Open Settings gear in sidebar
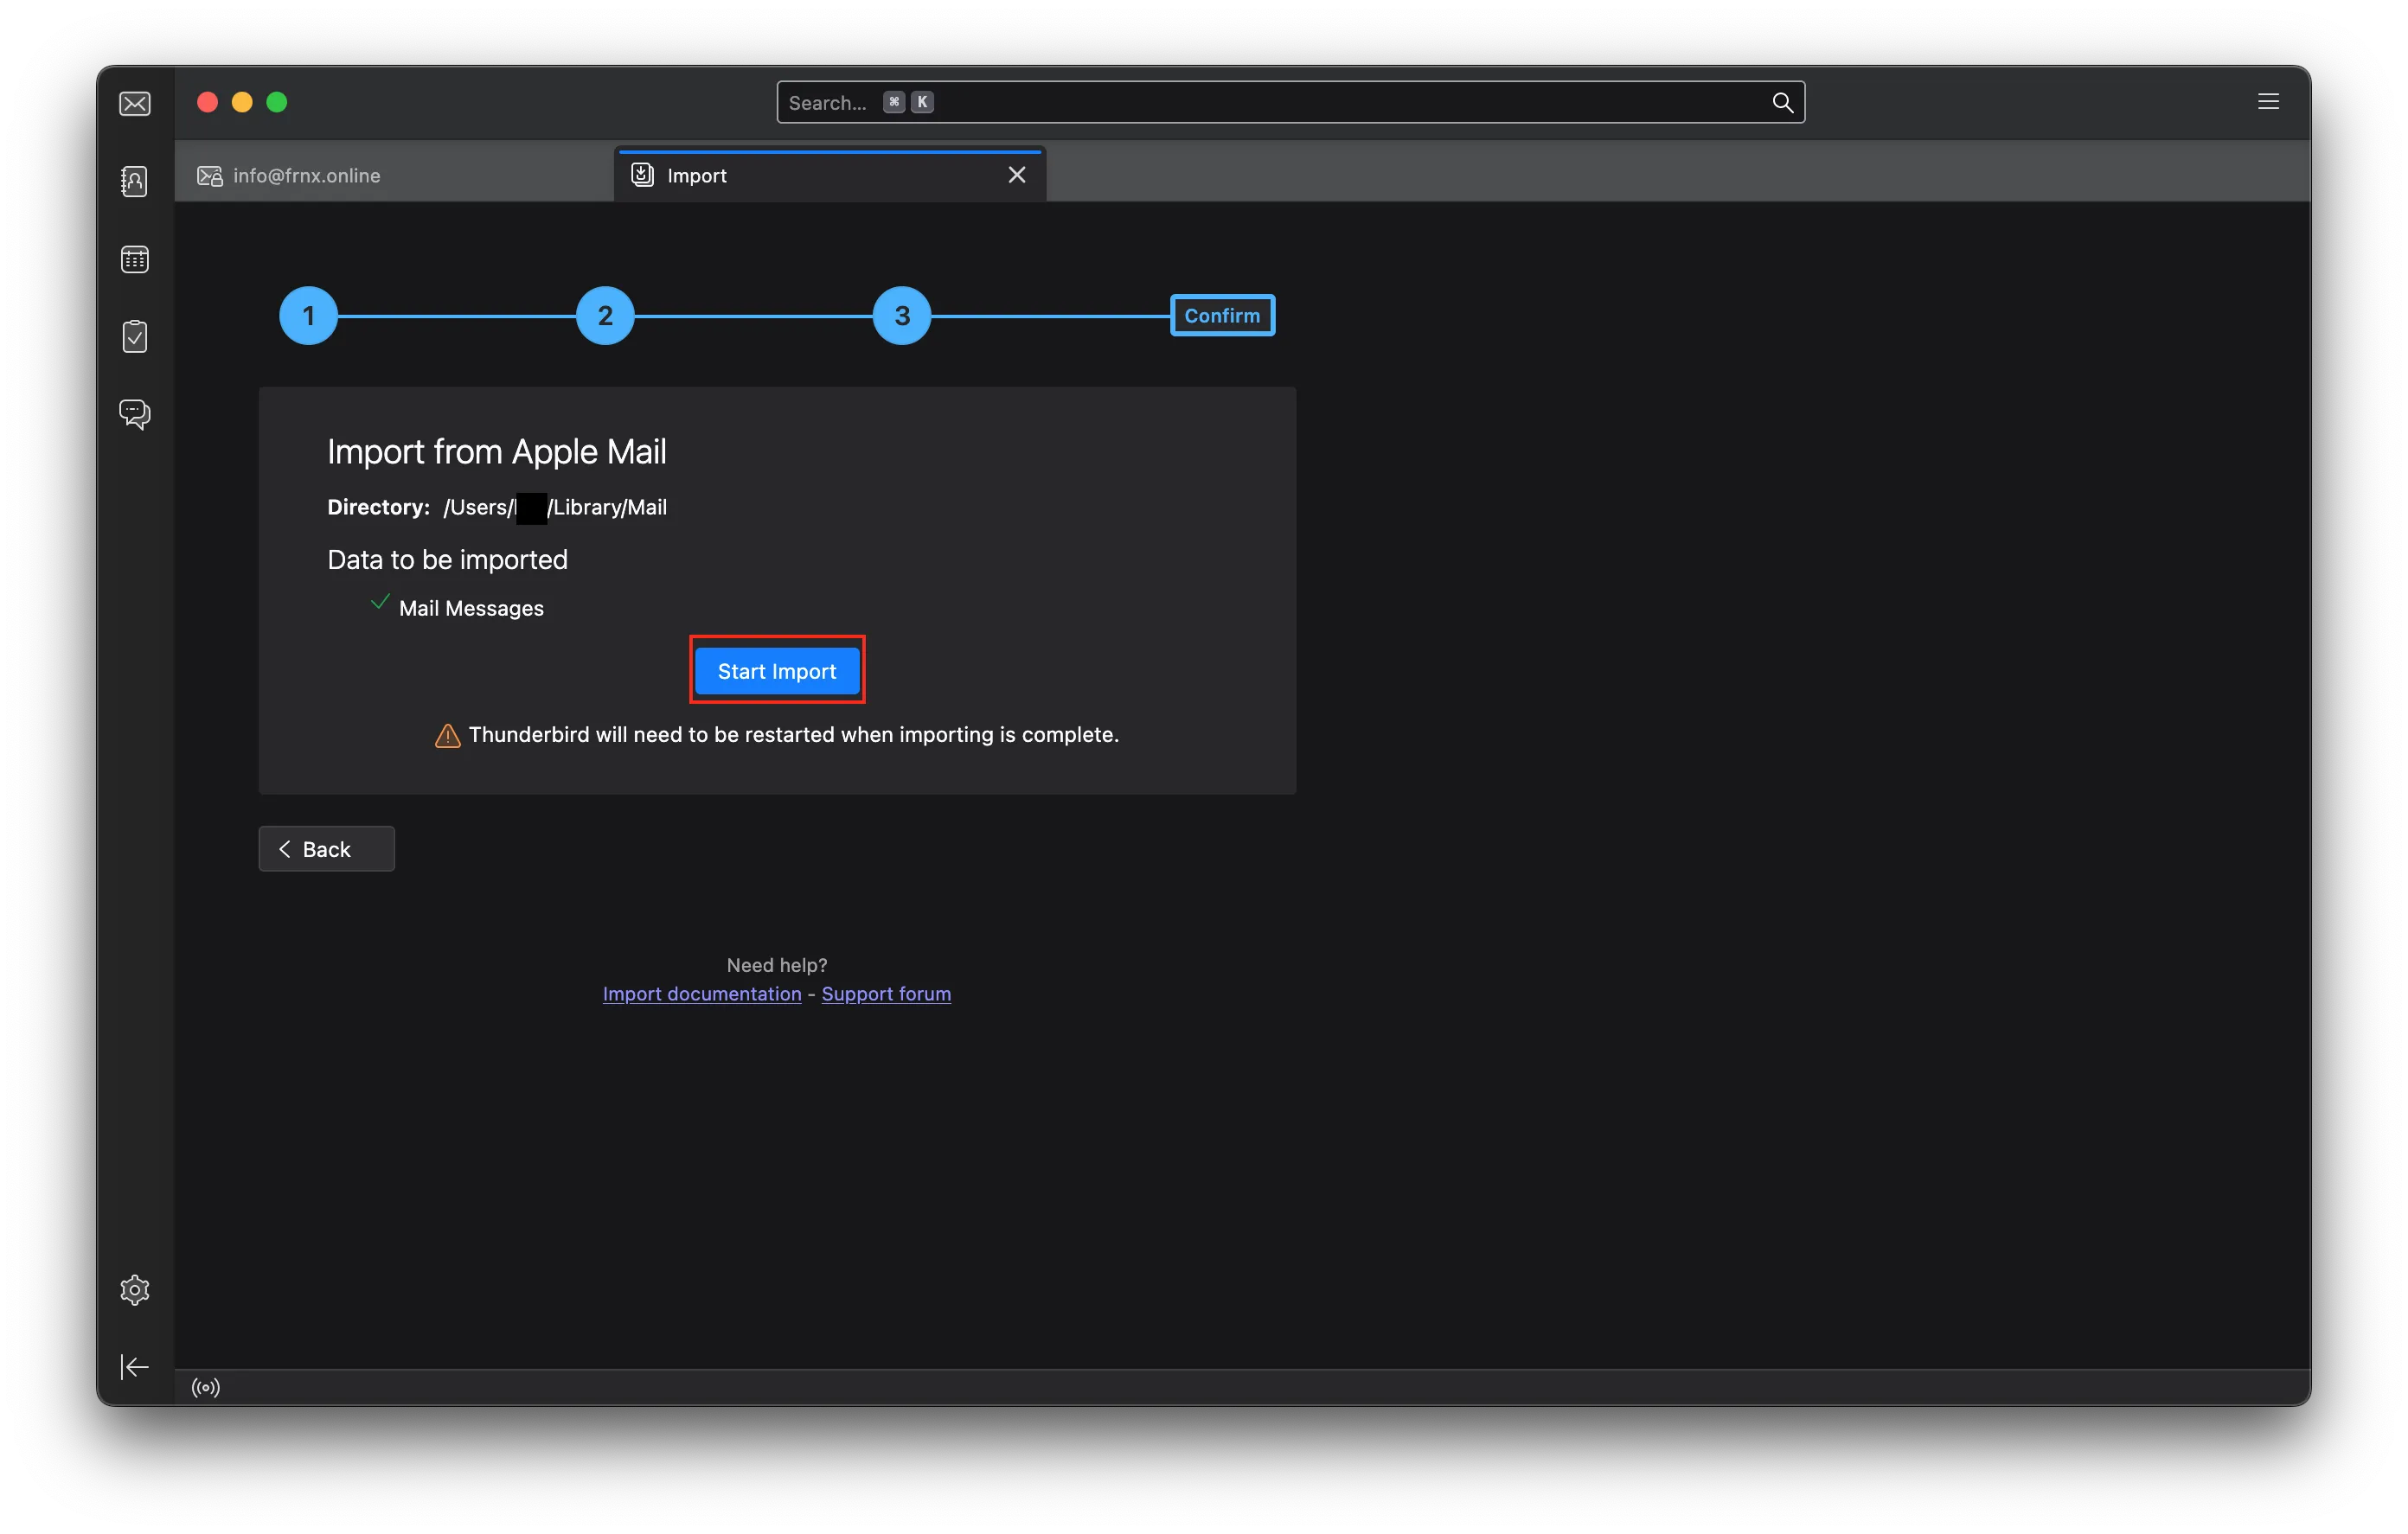 click(x=134, y=1290)
